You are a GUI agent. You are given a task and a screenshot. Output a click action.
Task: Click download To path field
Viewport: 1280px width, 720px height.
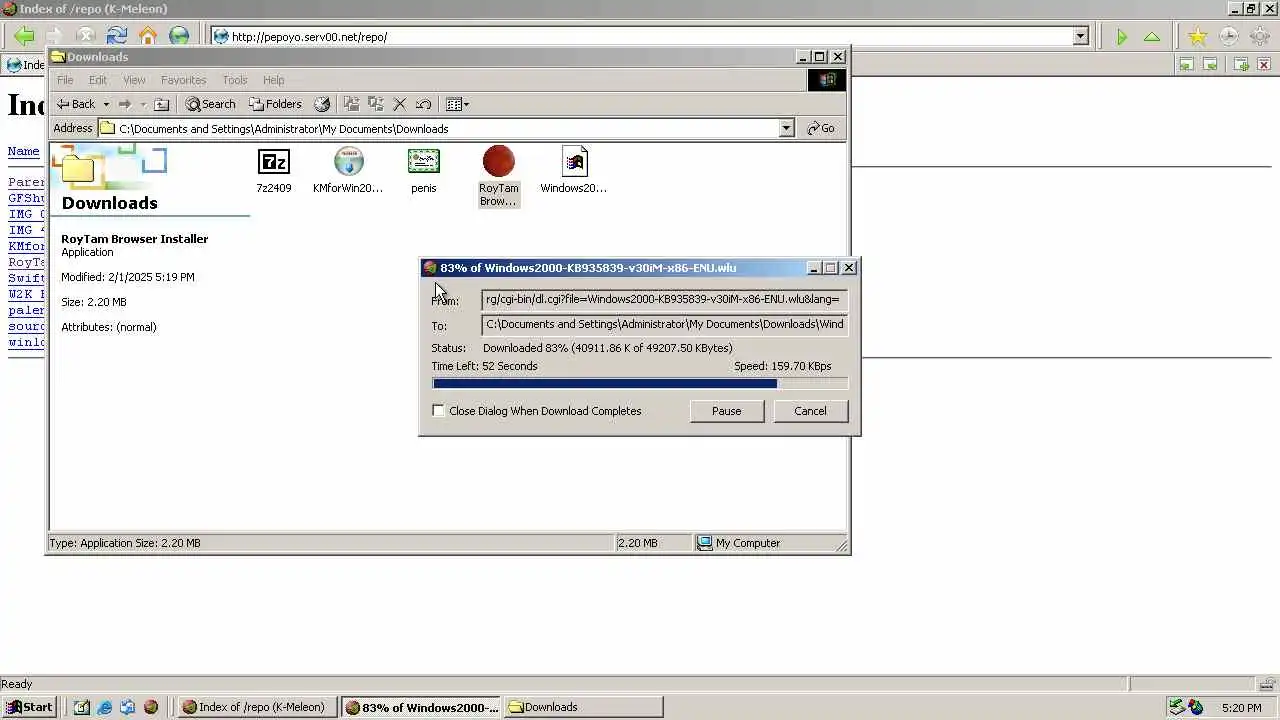tap(665, 324)
